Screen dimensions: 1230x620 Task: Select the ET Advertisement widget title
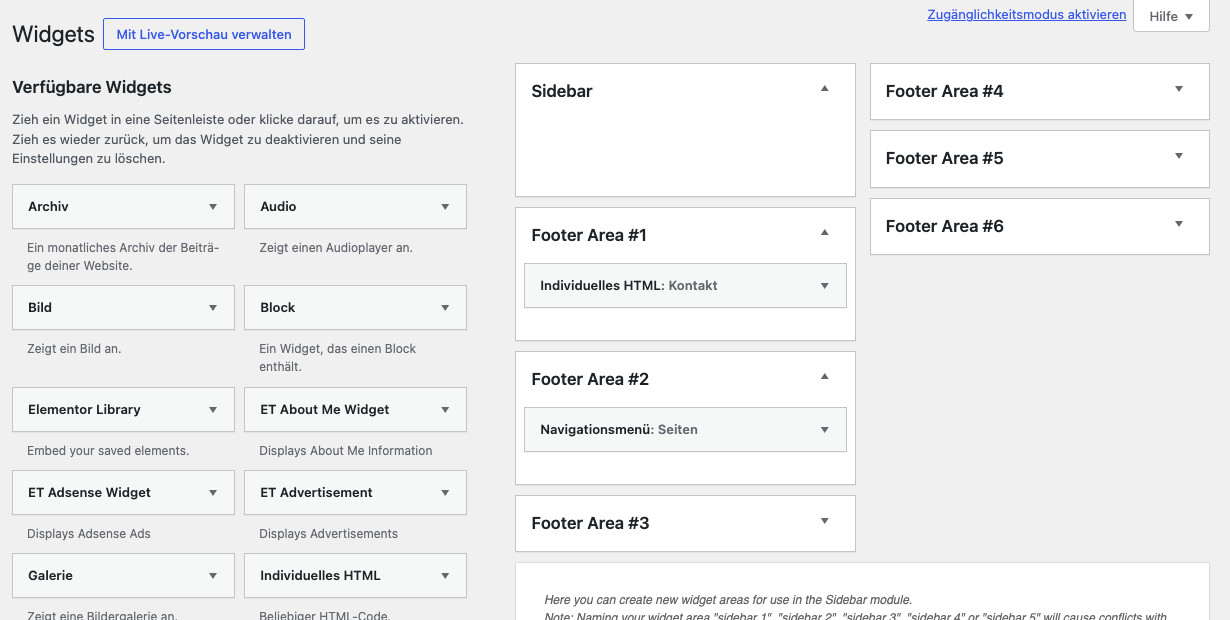[317, 492]
